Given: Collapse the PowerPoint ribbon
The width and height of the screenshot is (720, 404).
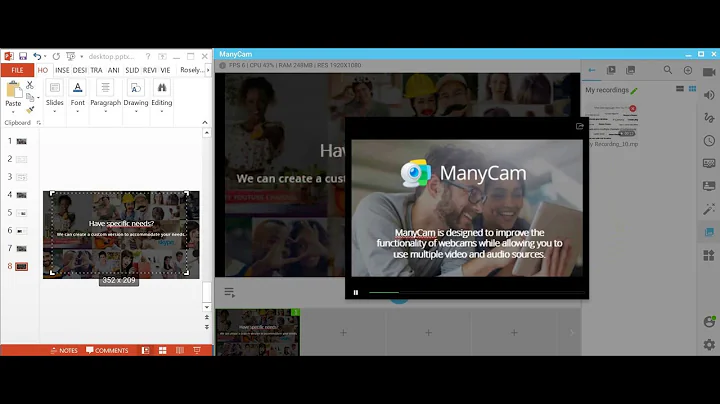Looking at the screenshot, I should click(x=205, y=123).
